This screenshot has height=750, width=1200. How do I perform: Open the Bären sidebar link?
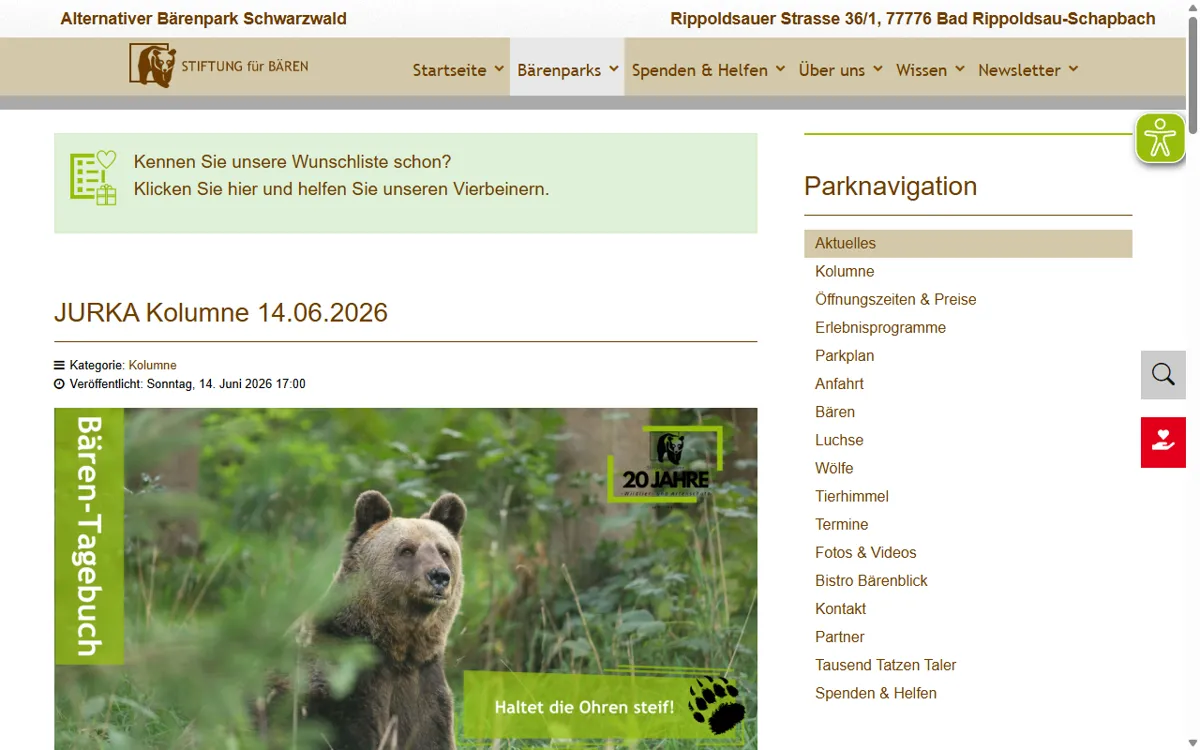(x=835, y=411)
